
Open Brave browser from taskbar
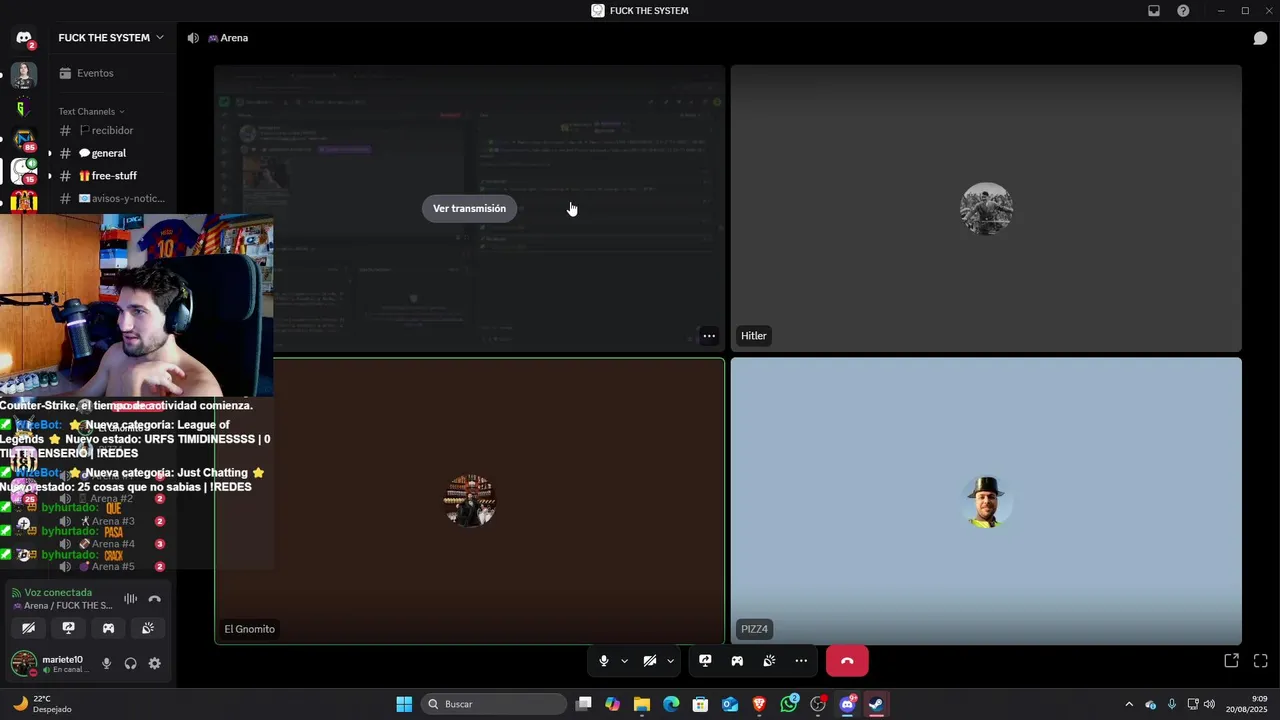coord(759,704)
